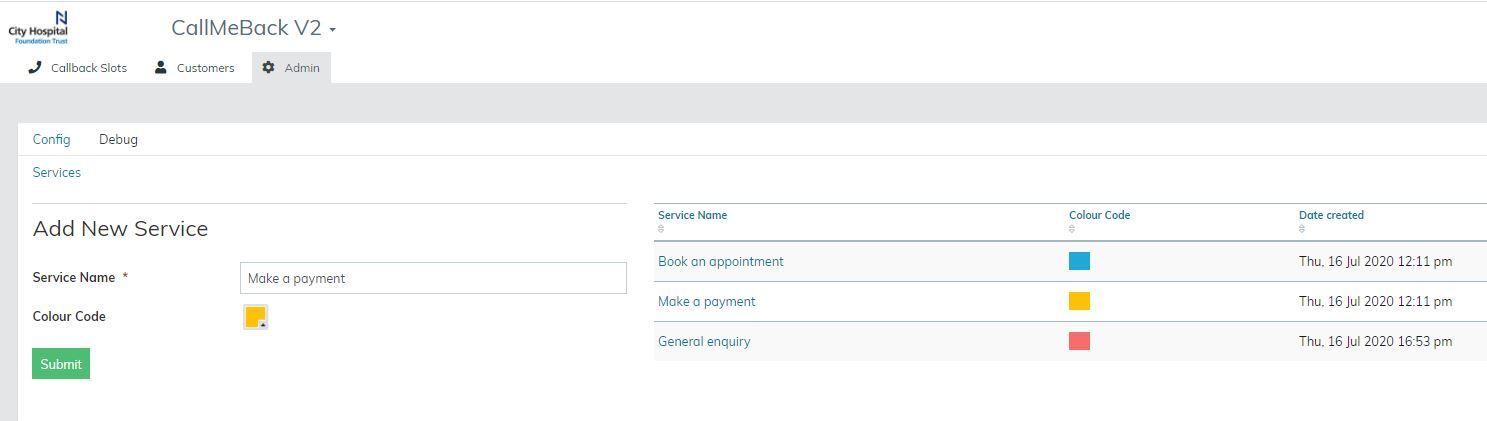The image size is (1487, 421).
Task: Open the Colour Code picker dropdown
Action: coord(256,317)
